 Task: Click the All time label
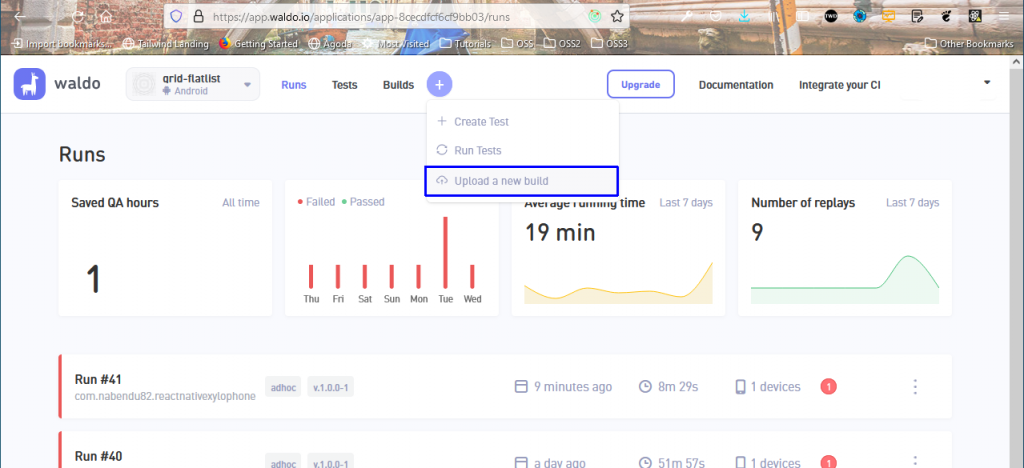[x=240, y=202]
